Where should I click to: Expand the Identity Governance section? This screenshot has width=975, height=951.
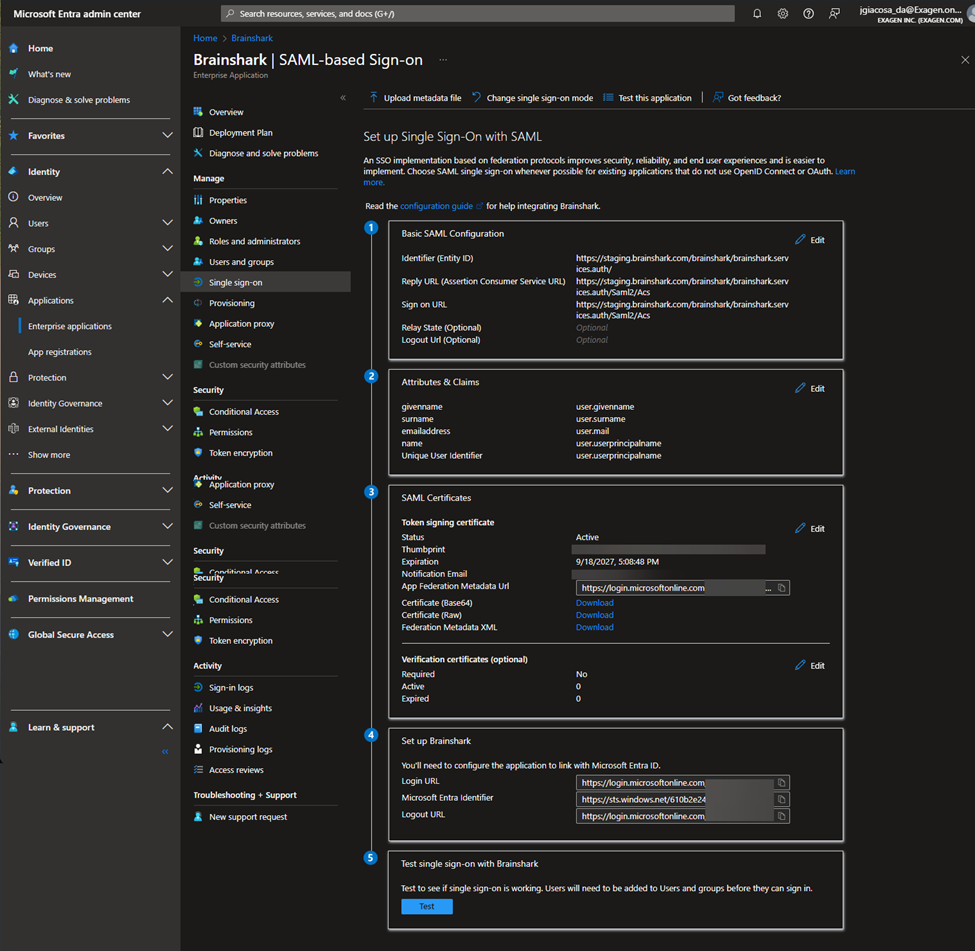click(167, 527)
